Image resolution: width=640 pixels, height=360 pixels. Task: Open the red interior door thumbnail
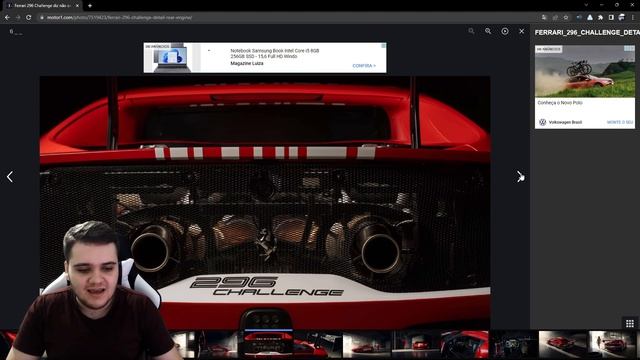coord(464,345)
